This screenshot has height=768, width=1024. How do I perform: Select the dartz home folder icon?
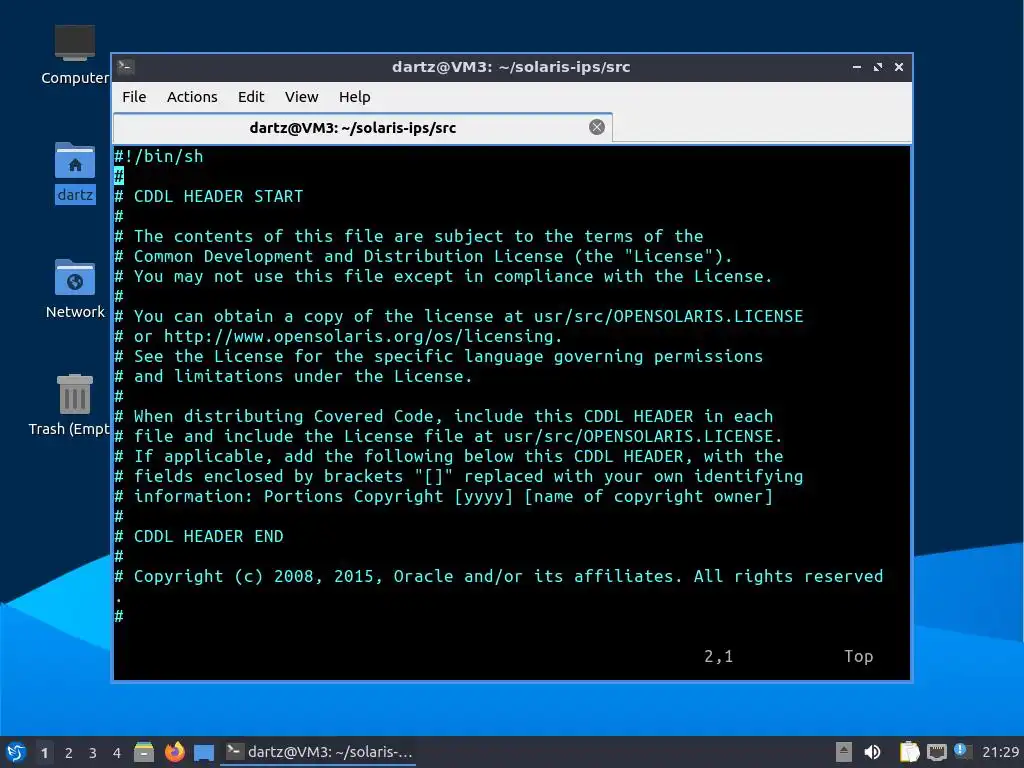(x=74, y=173)
